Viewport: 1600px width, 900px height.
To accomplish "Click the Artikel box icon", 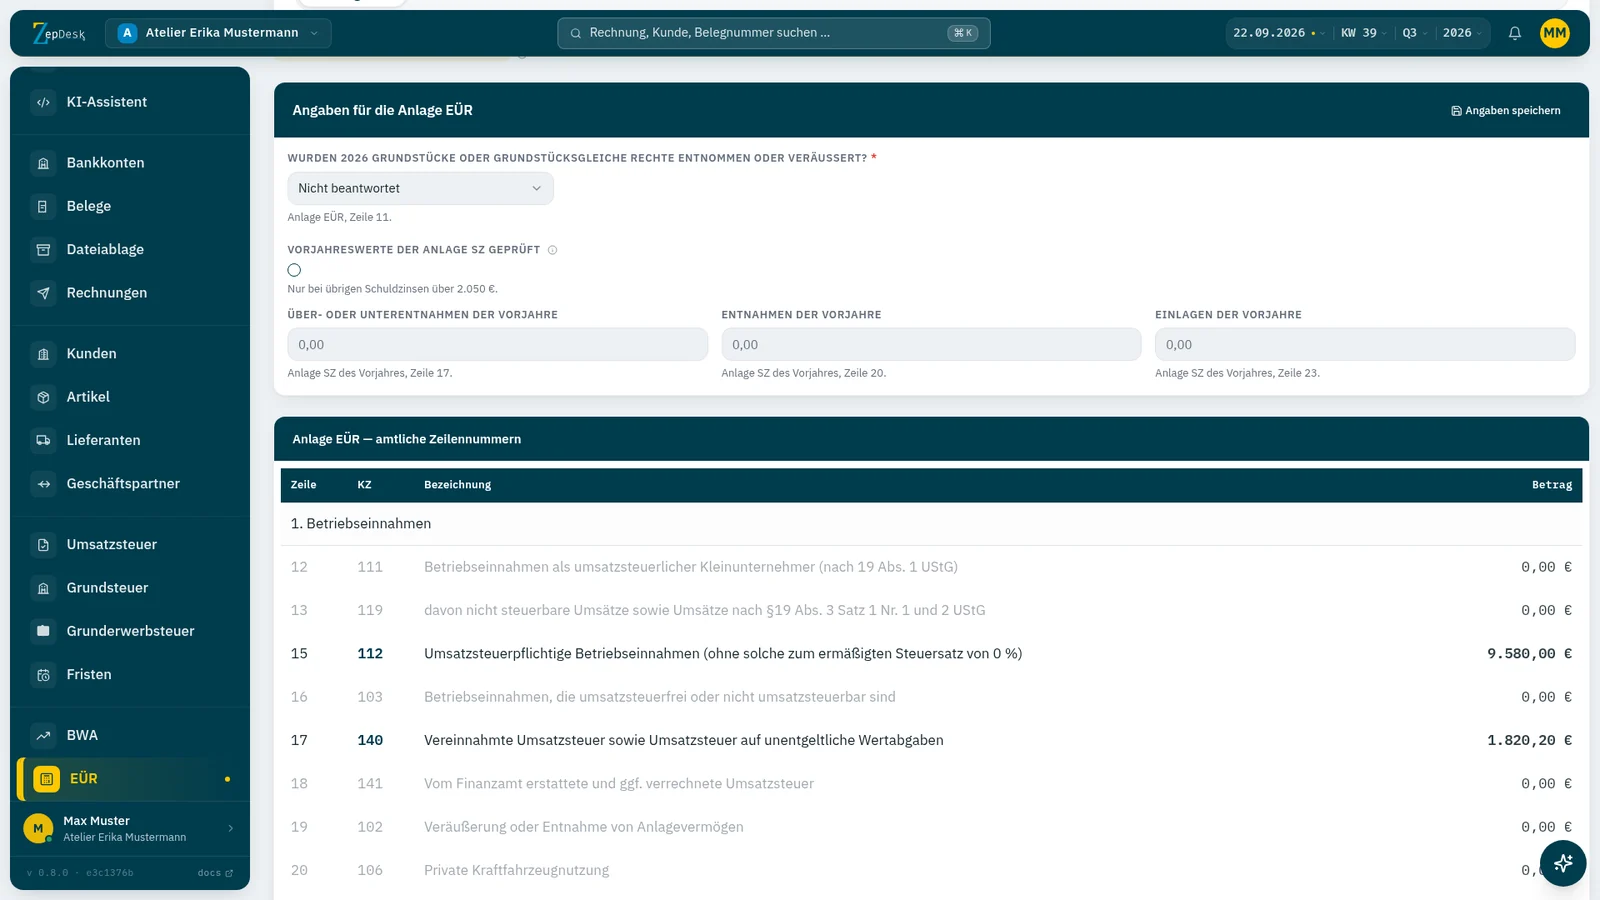I will [43, 397].
